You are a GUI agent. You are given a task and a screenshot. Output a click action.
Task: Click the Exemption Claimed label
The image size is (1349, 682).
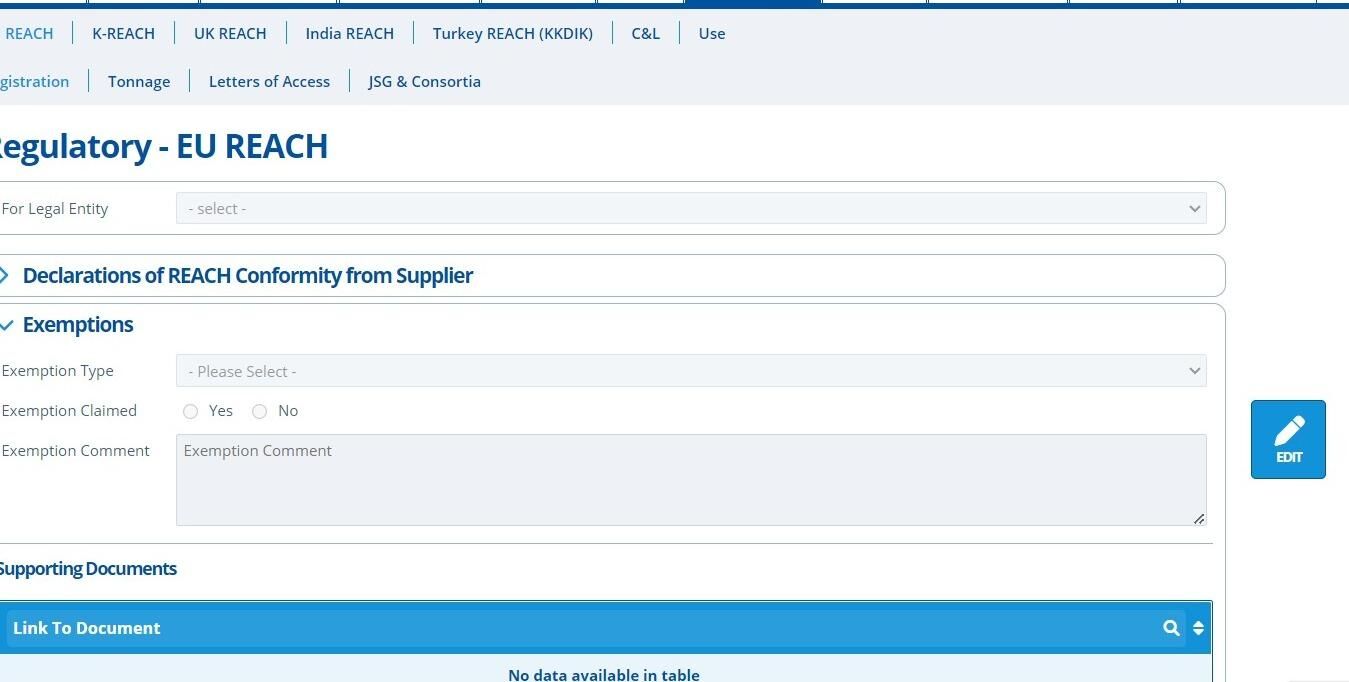tap(69, 411)
